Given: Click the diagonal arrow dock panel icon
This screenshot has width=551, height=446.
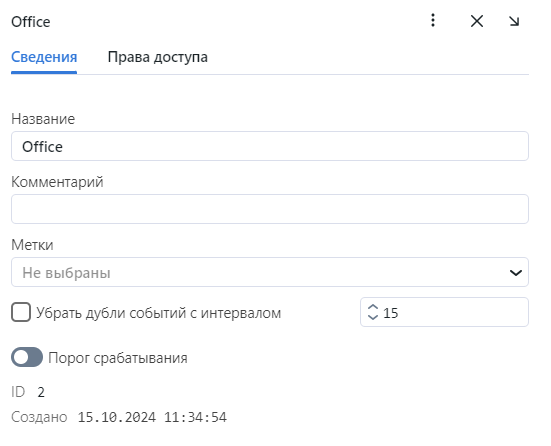Looking at the screenshot, I should pos(514,21).
